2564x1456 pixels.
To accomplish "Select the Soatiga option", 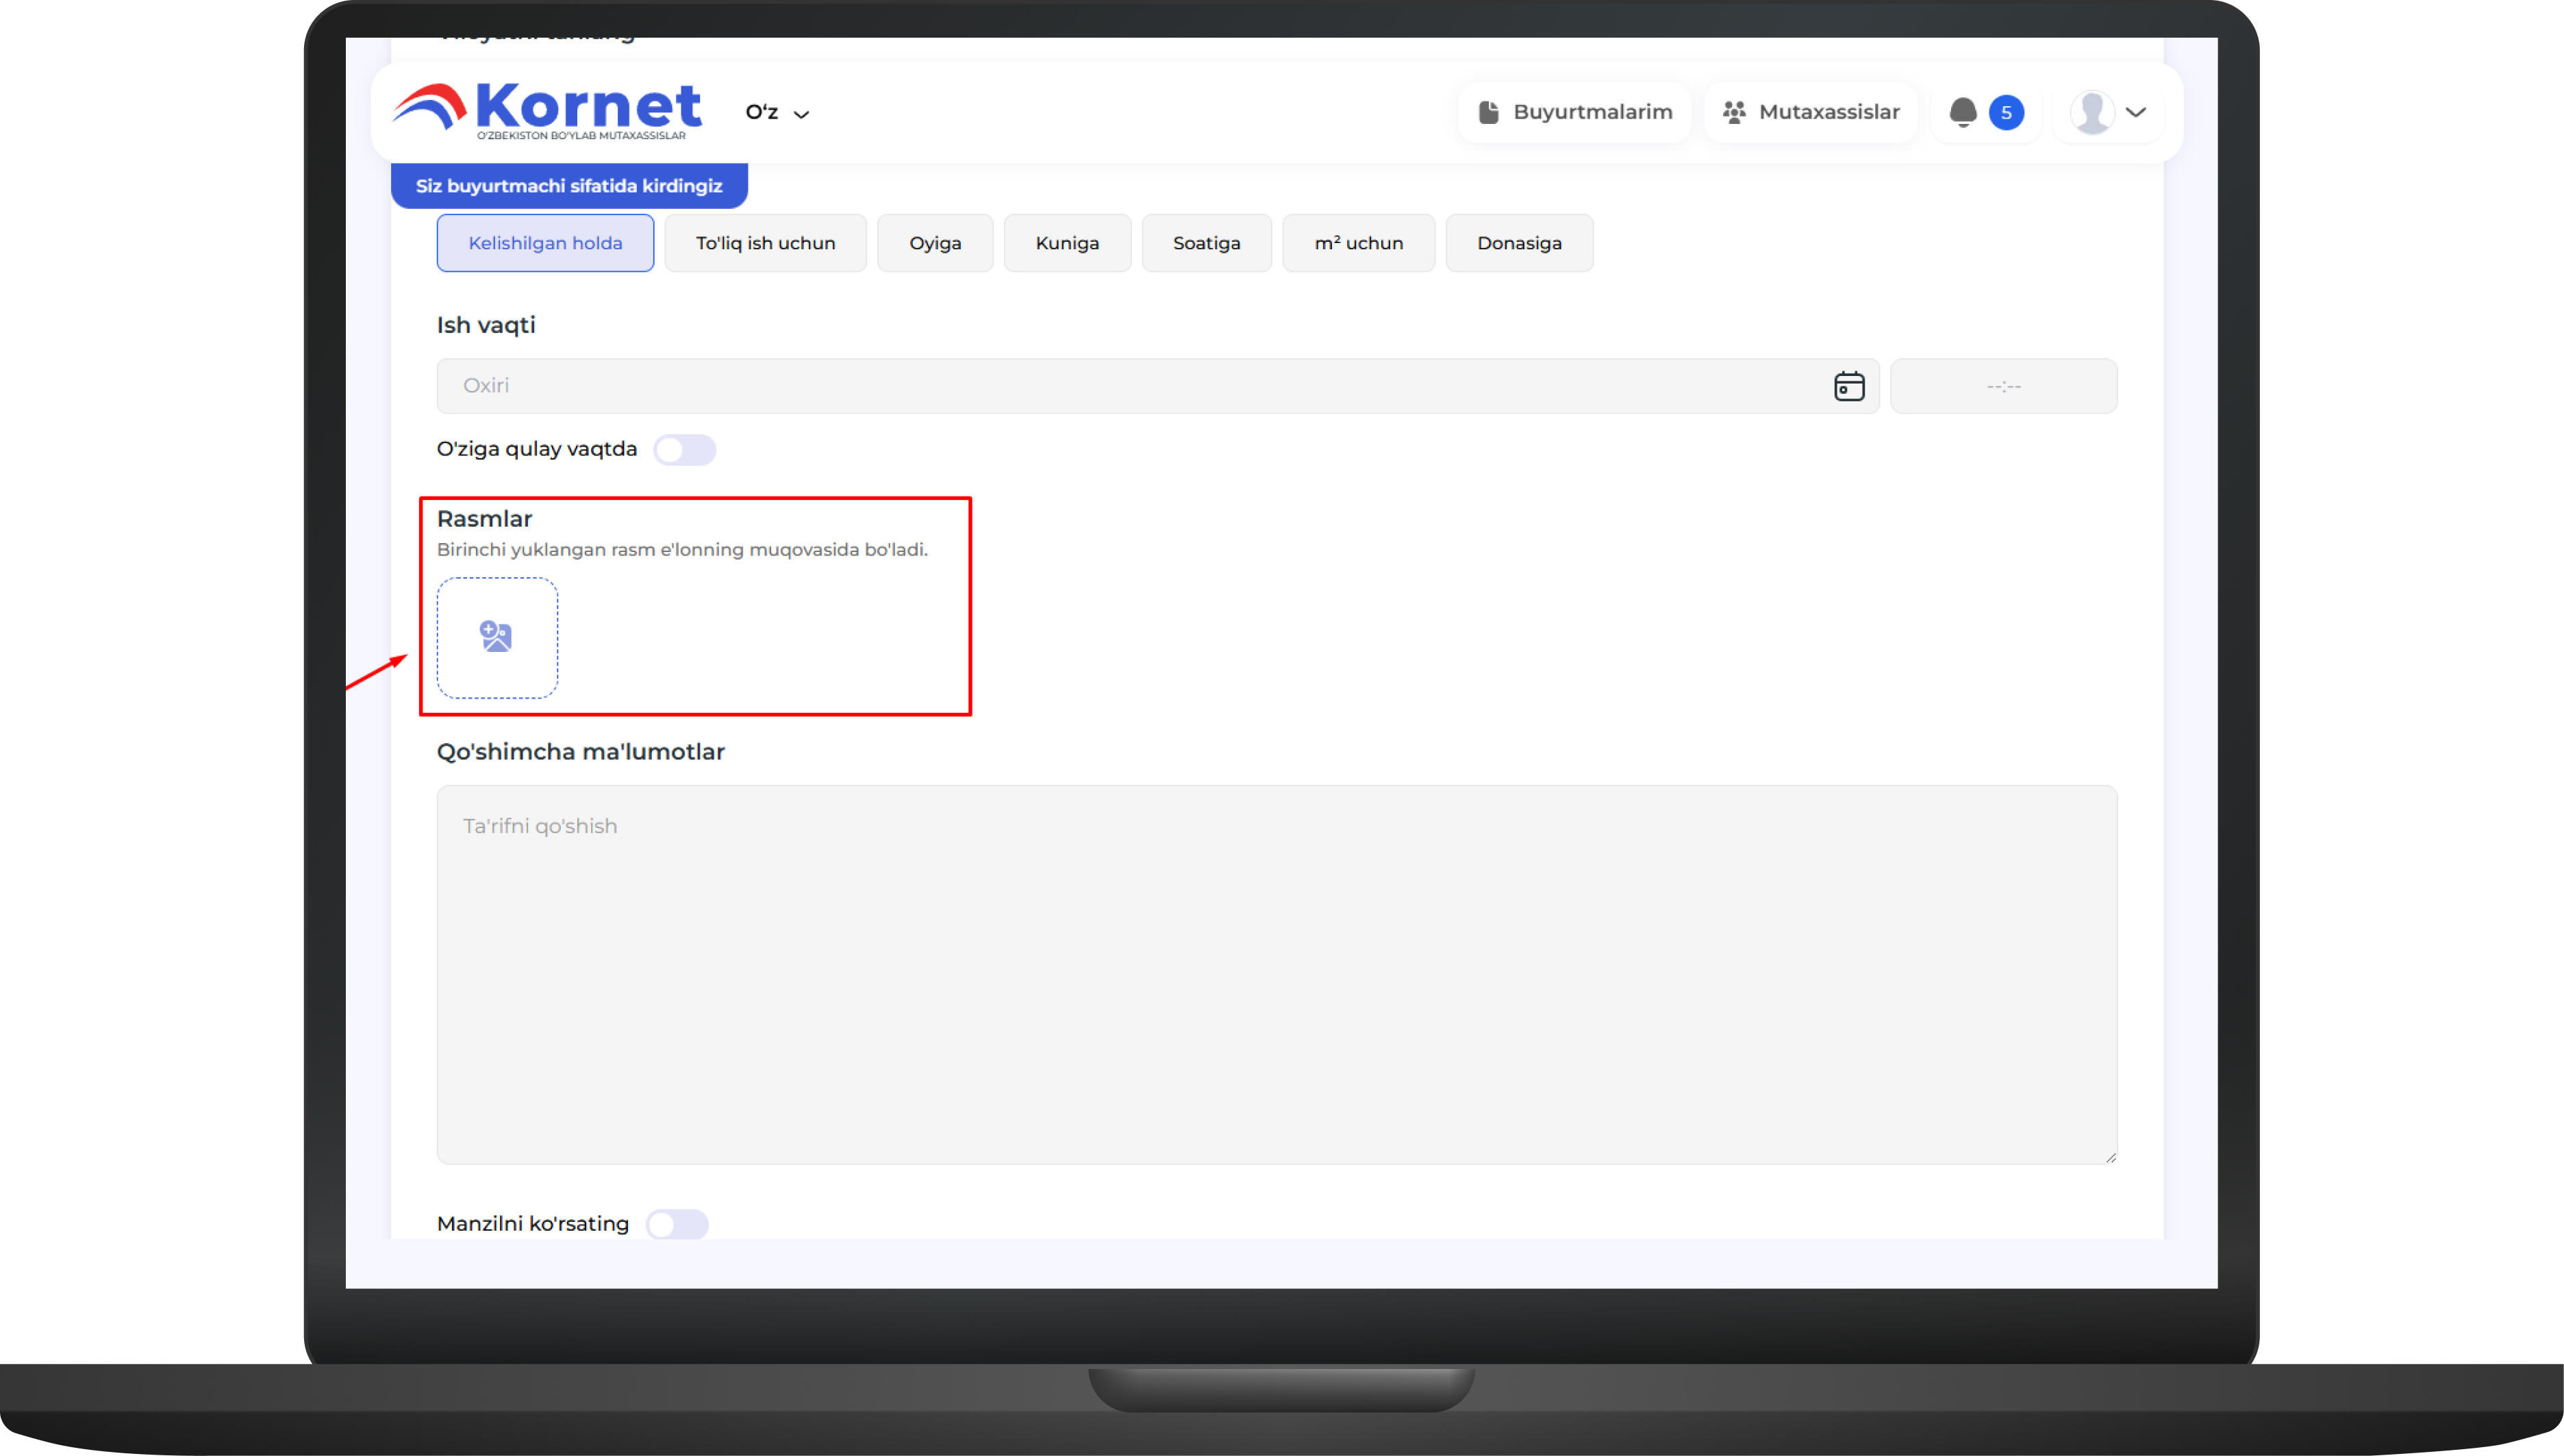I will pos(1206,243).
